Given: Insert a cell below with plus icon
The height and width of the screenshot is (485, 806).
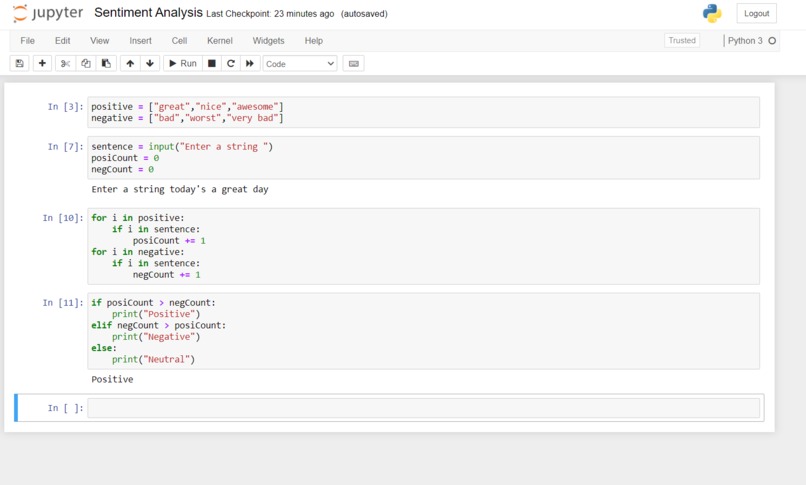Looking at the screenshot, I should point(42,64).
